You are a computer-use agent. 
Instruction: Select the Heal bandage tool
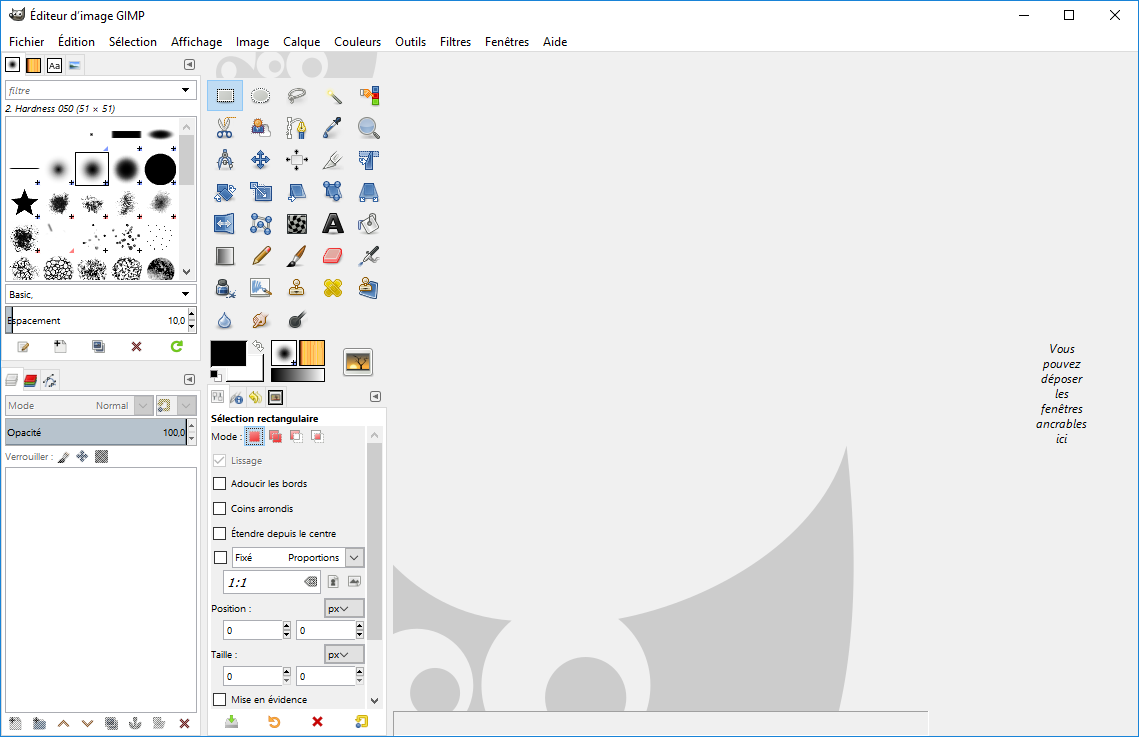tap(333, 288)
